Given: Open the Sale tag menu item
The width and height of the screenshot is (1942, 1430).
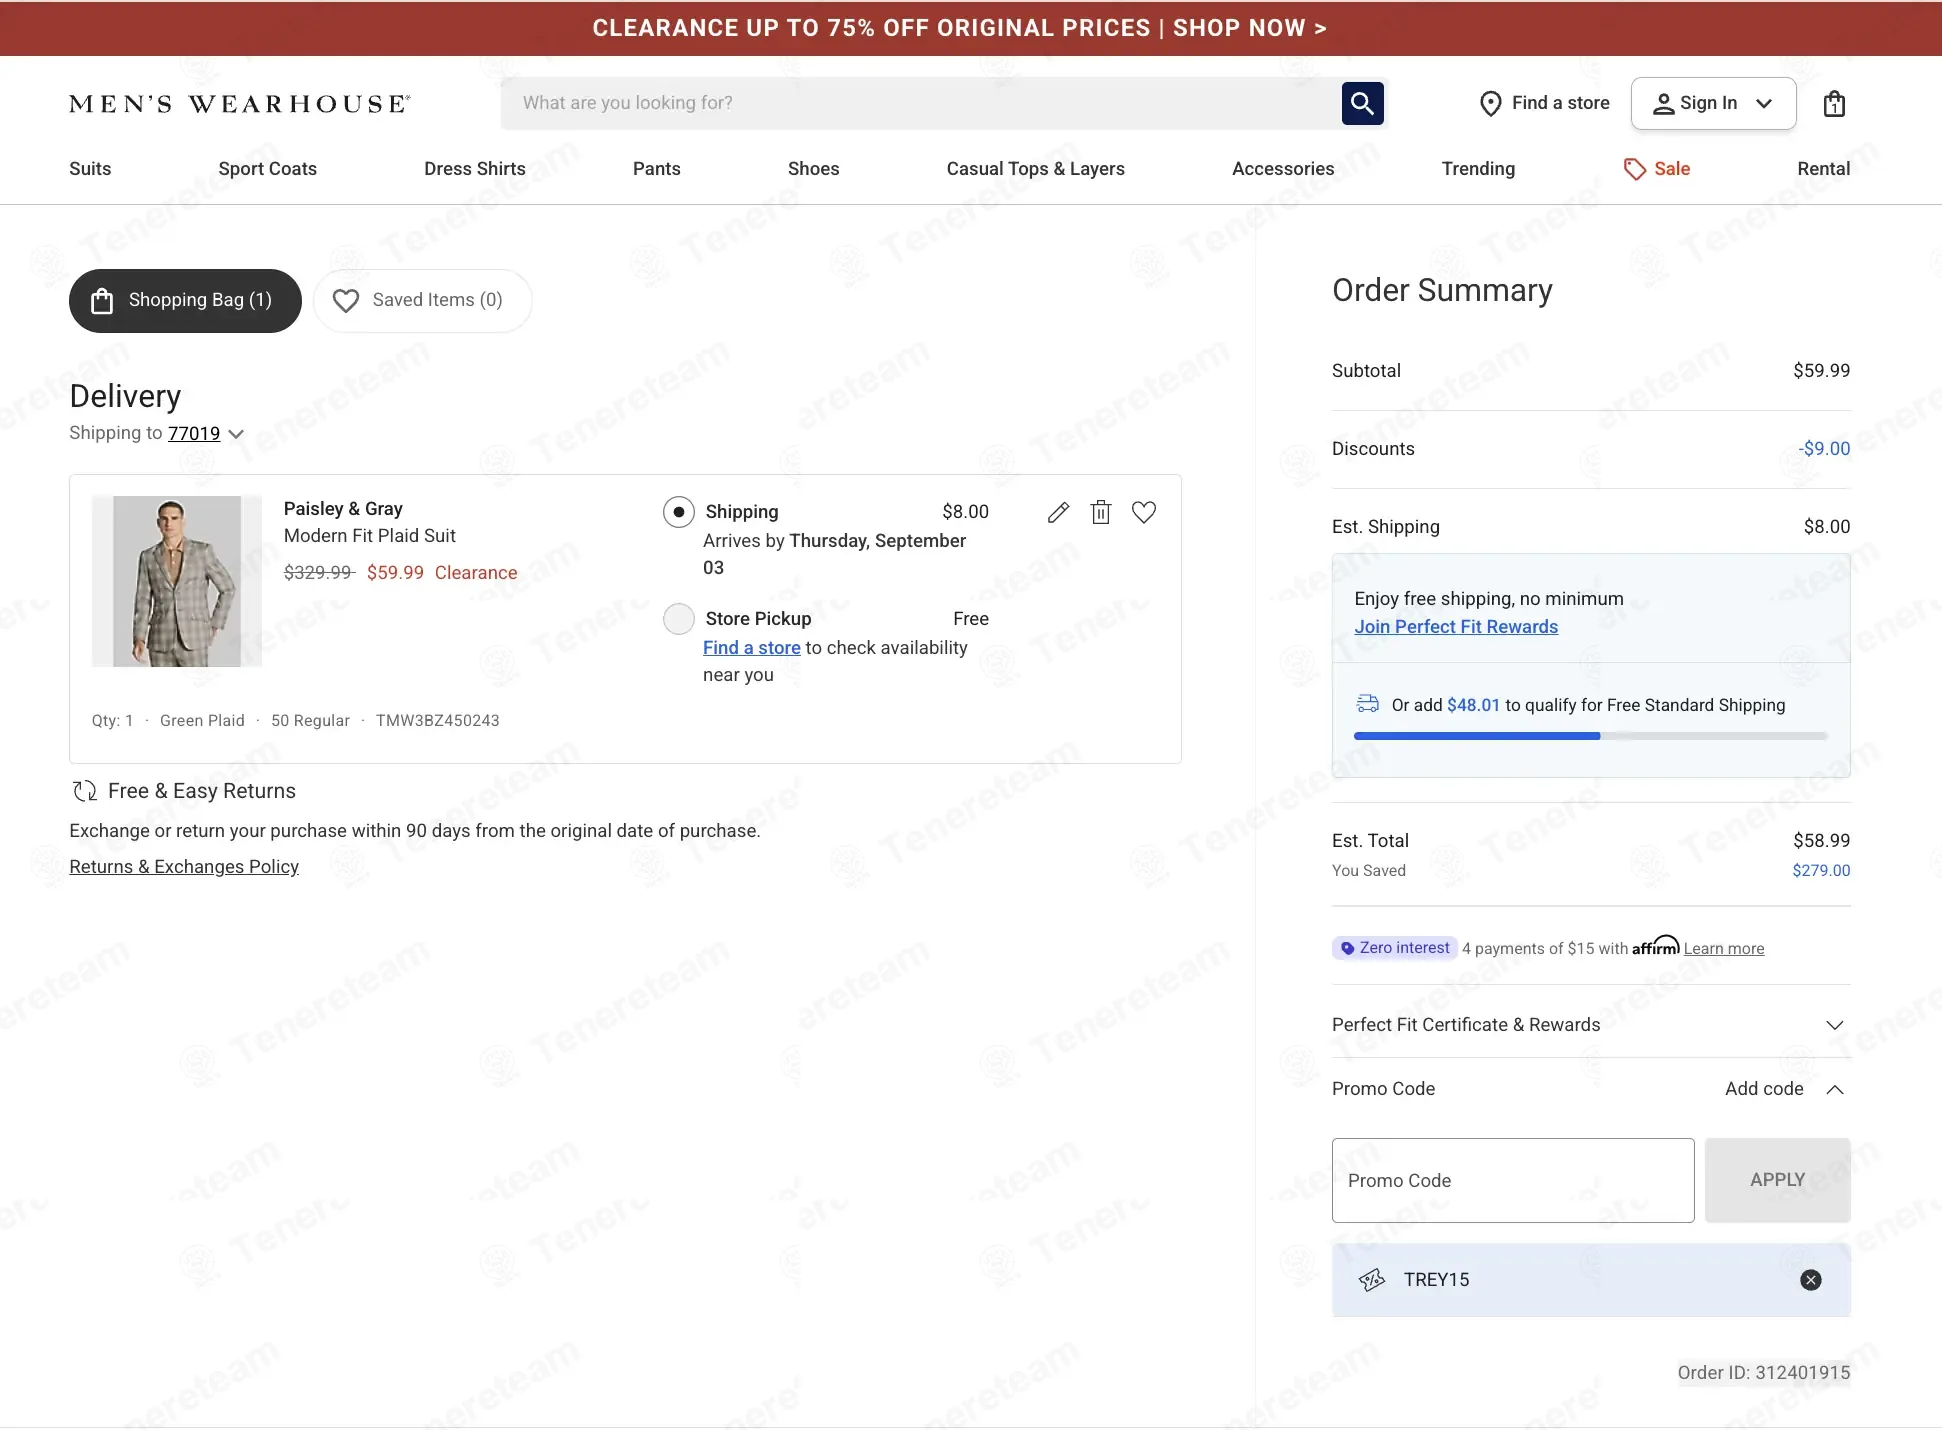Looking at the screenshot, I should pyautogui.click(x=1657, y=169).
